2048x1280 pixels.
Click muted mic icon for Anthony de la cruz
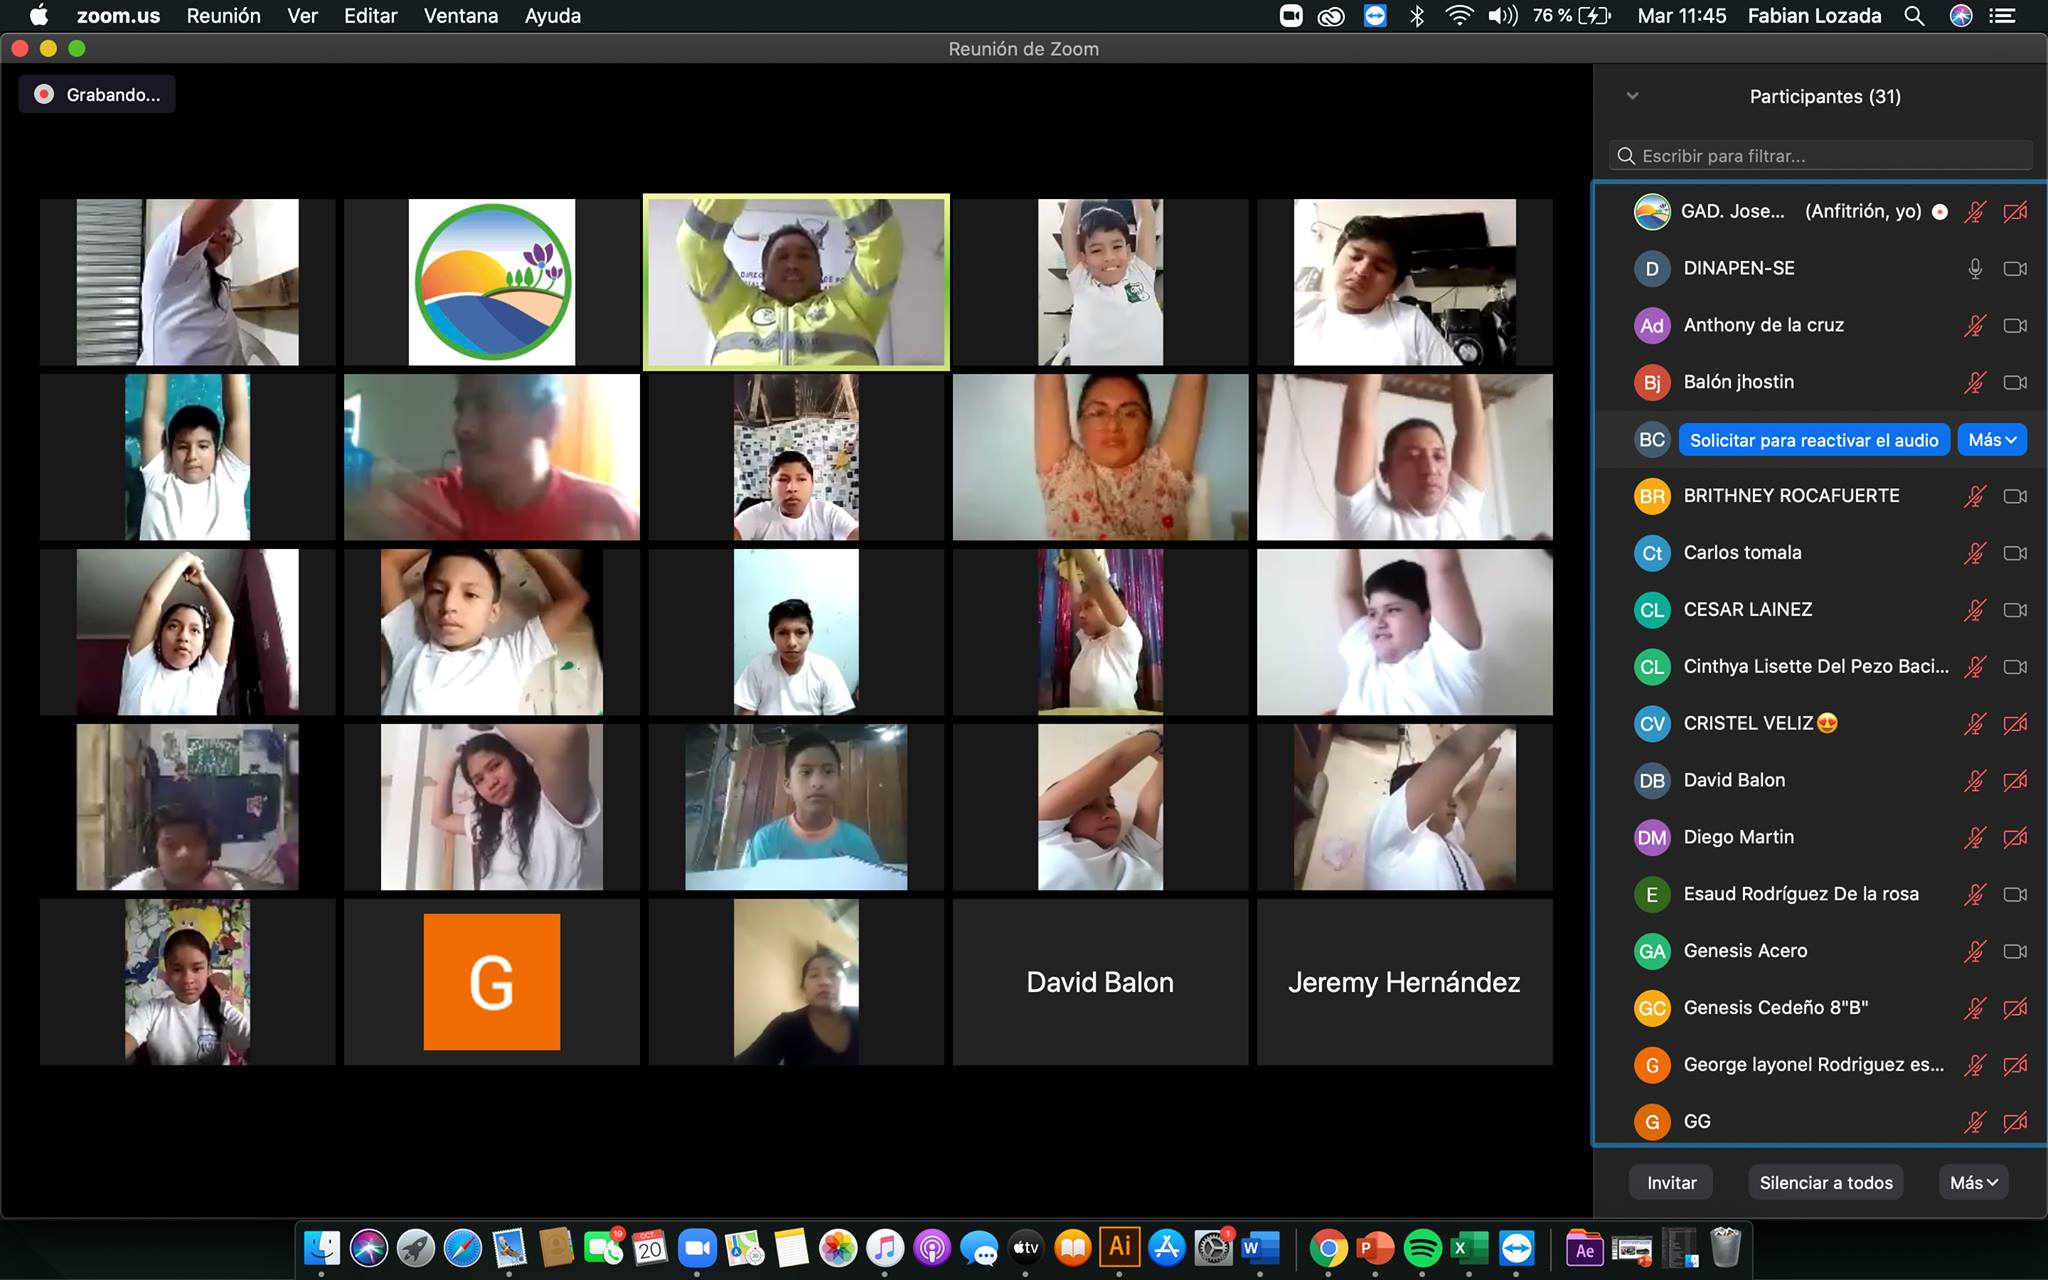(x=1975, y=326)
